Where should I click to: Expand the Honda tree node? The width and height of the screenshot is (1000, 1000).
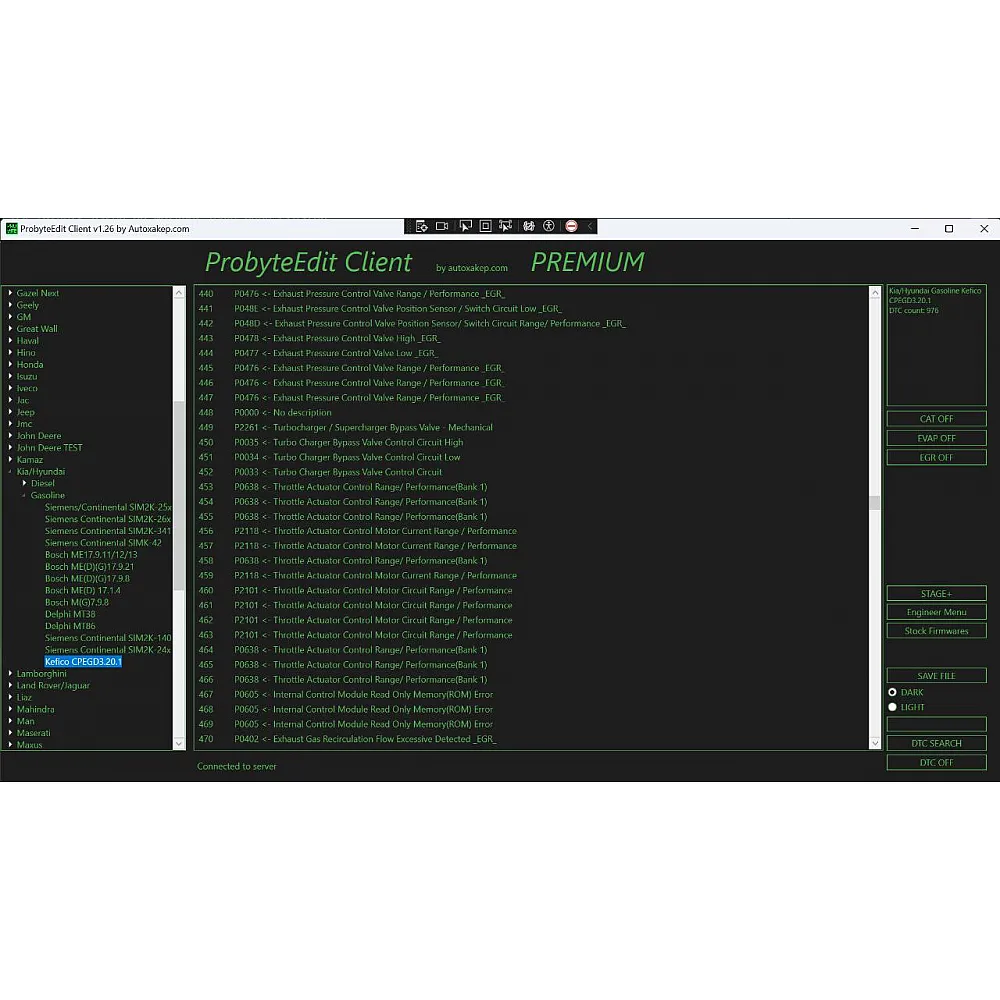click(x=11, y=365)
